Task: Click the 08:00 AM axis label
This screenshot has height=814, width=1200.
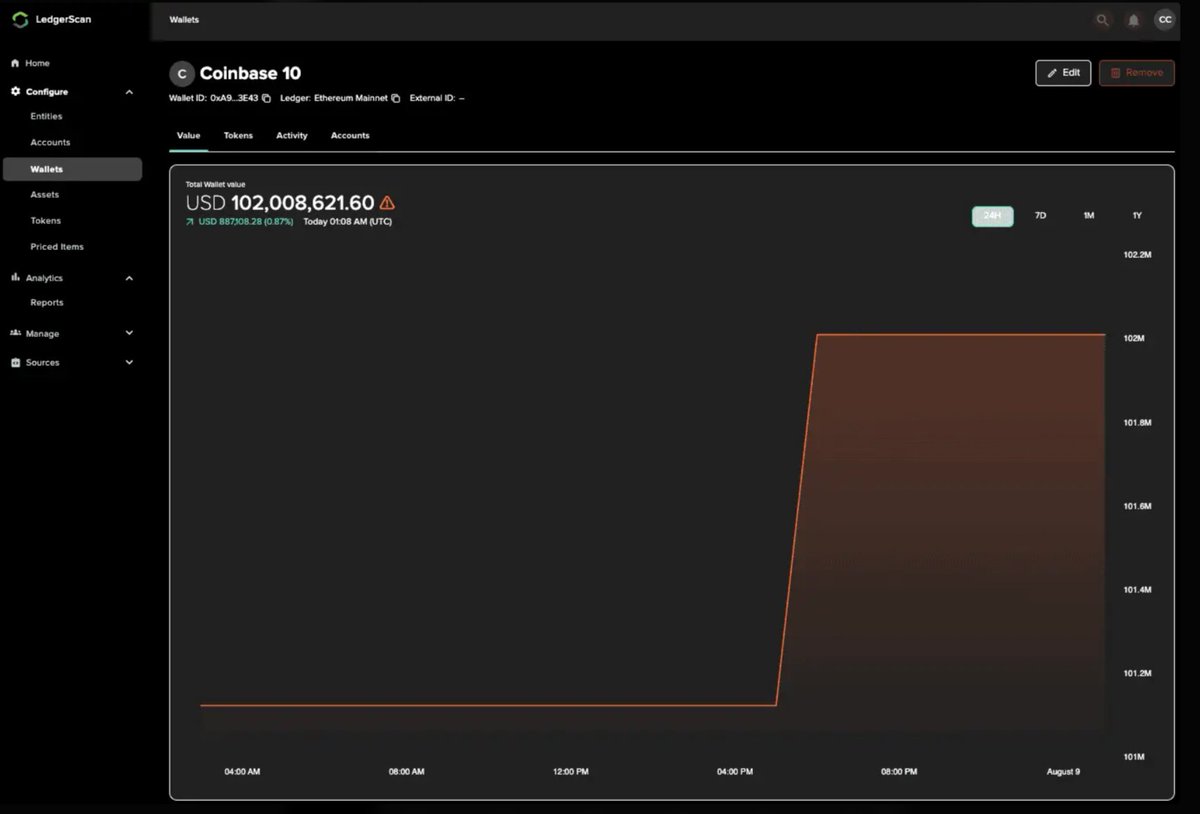Action: coord(406,772)
